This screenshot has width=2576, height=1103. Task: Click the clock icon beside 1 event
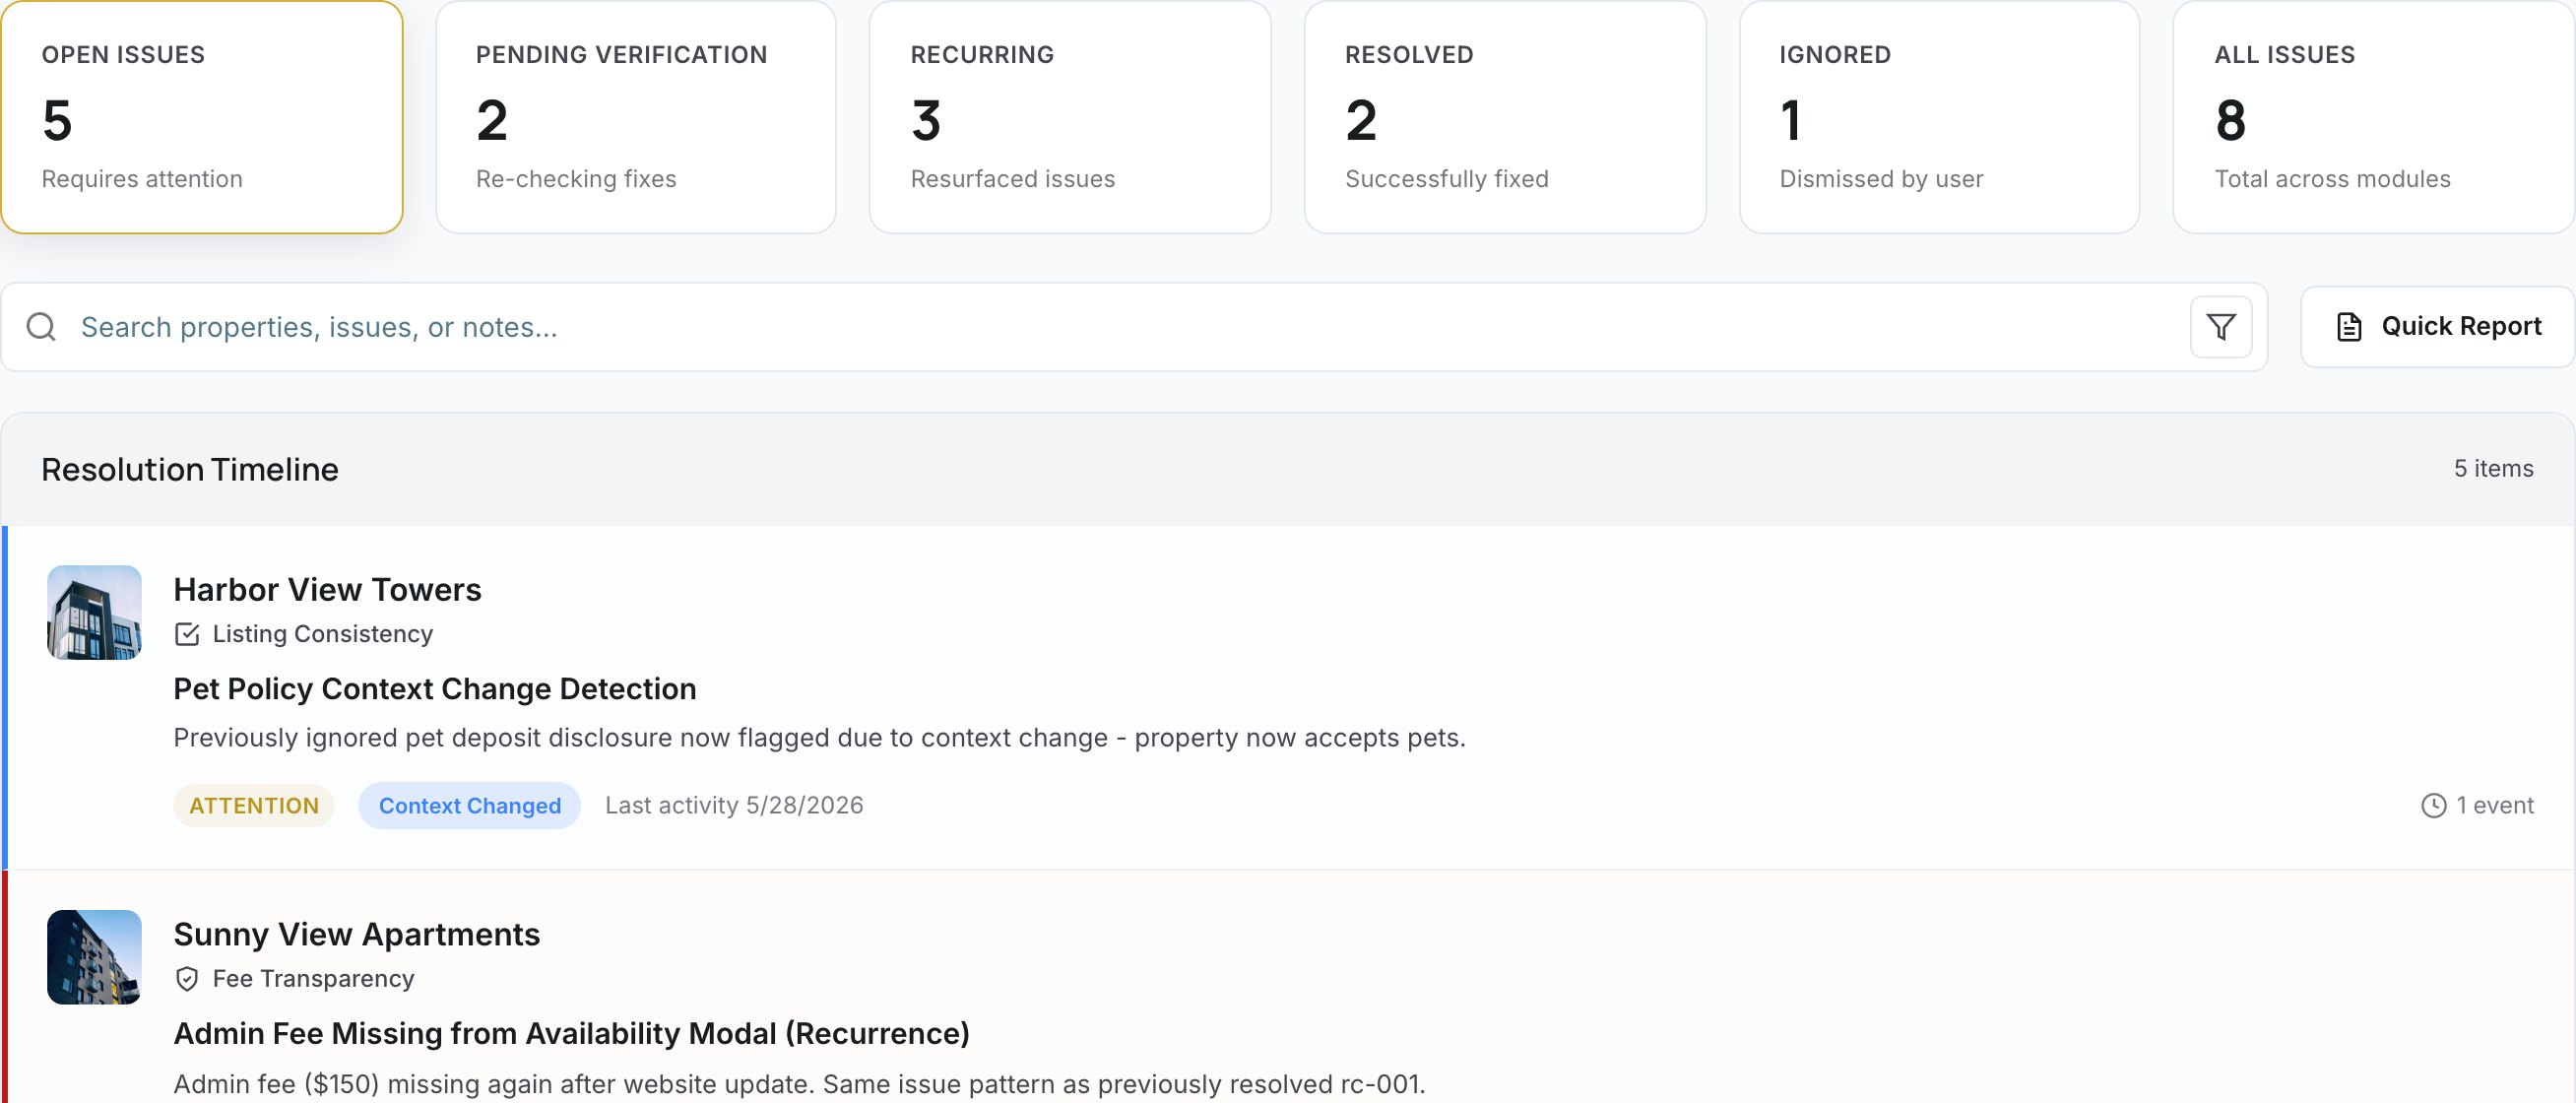[x=2433, y=806]
